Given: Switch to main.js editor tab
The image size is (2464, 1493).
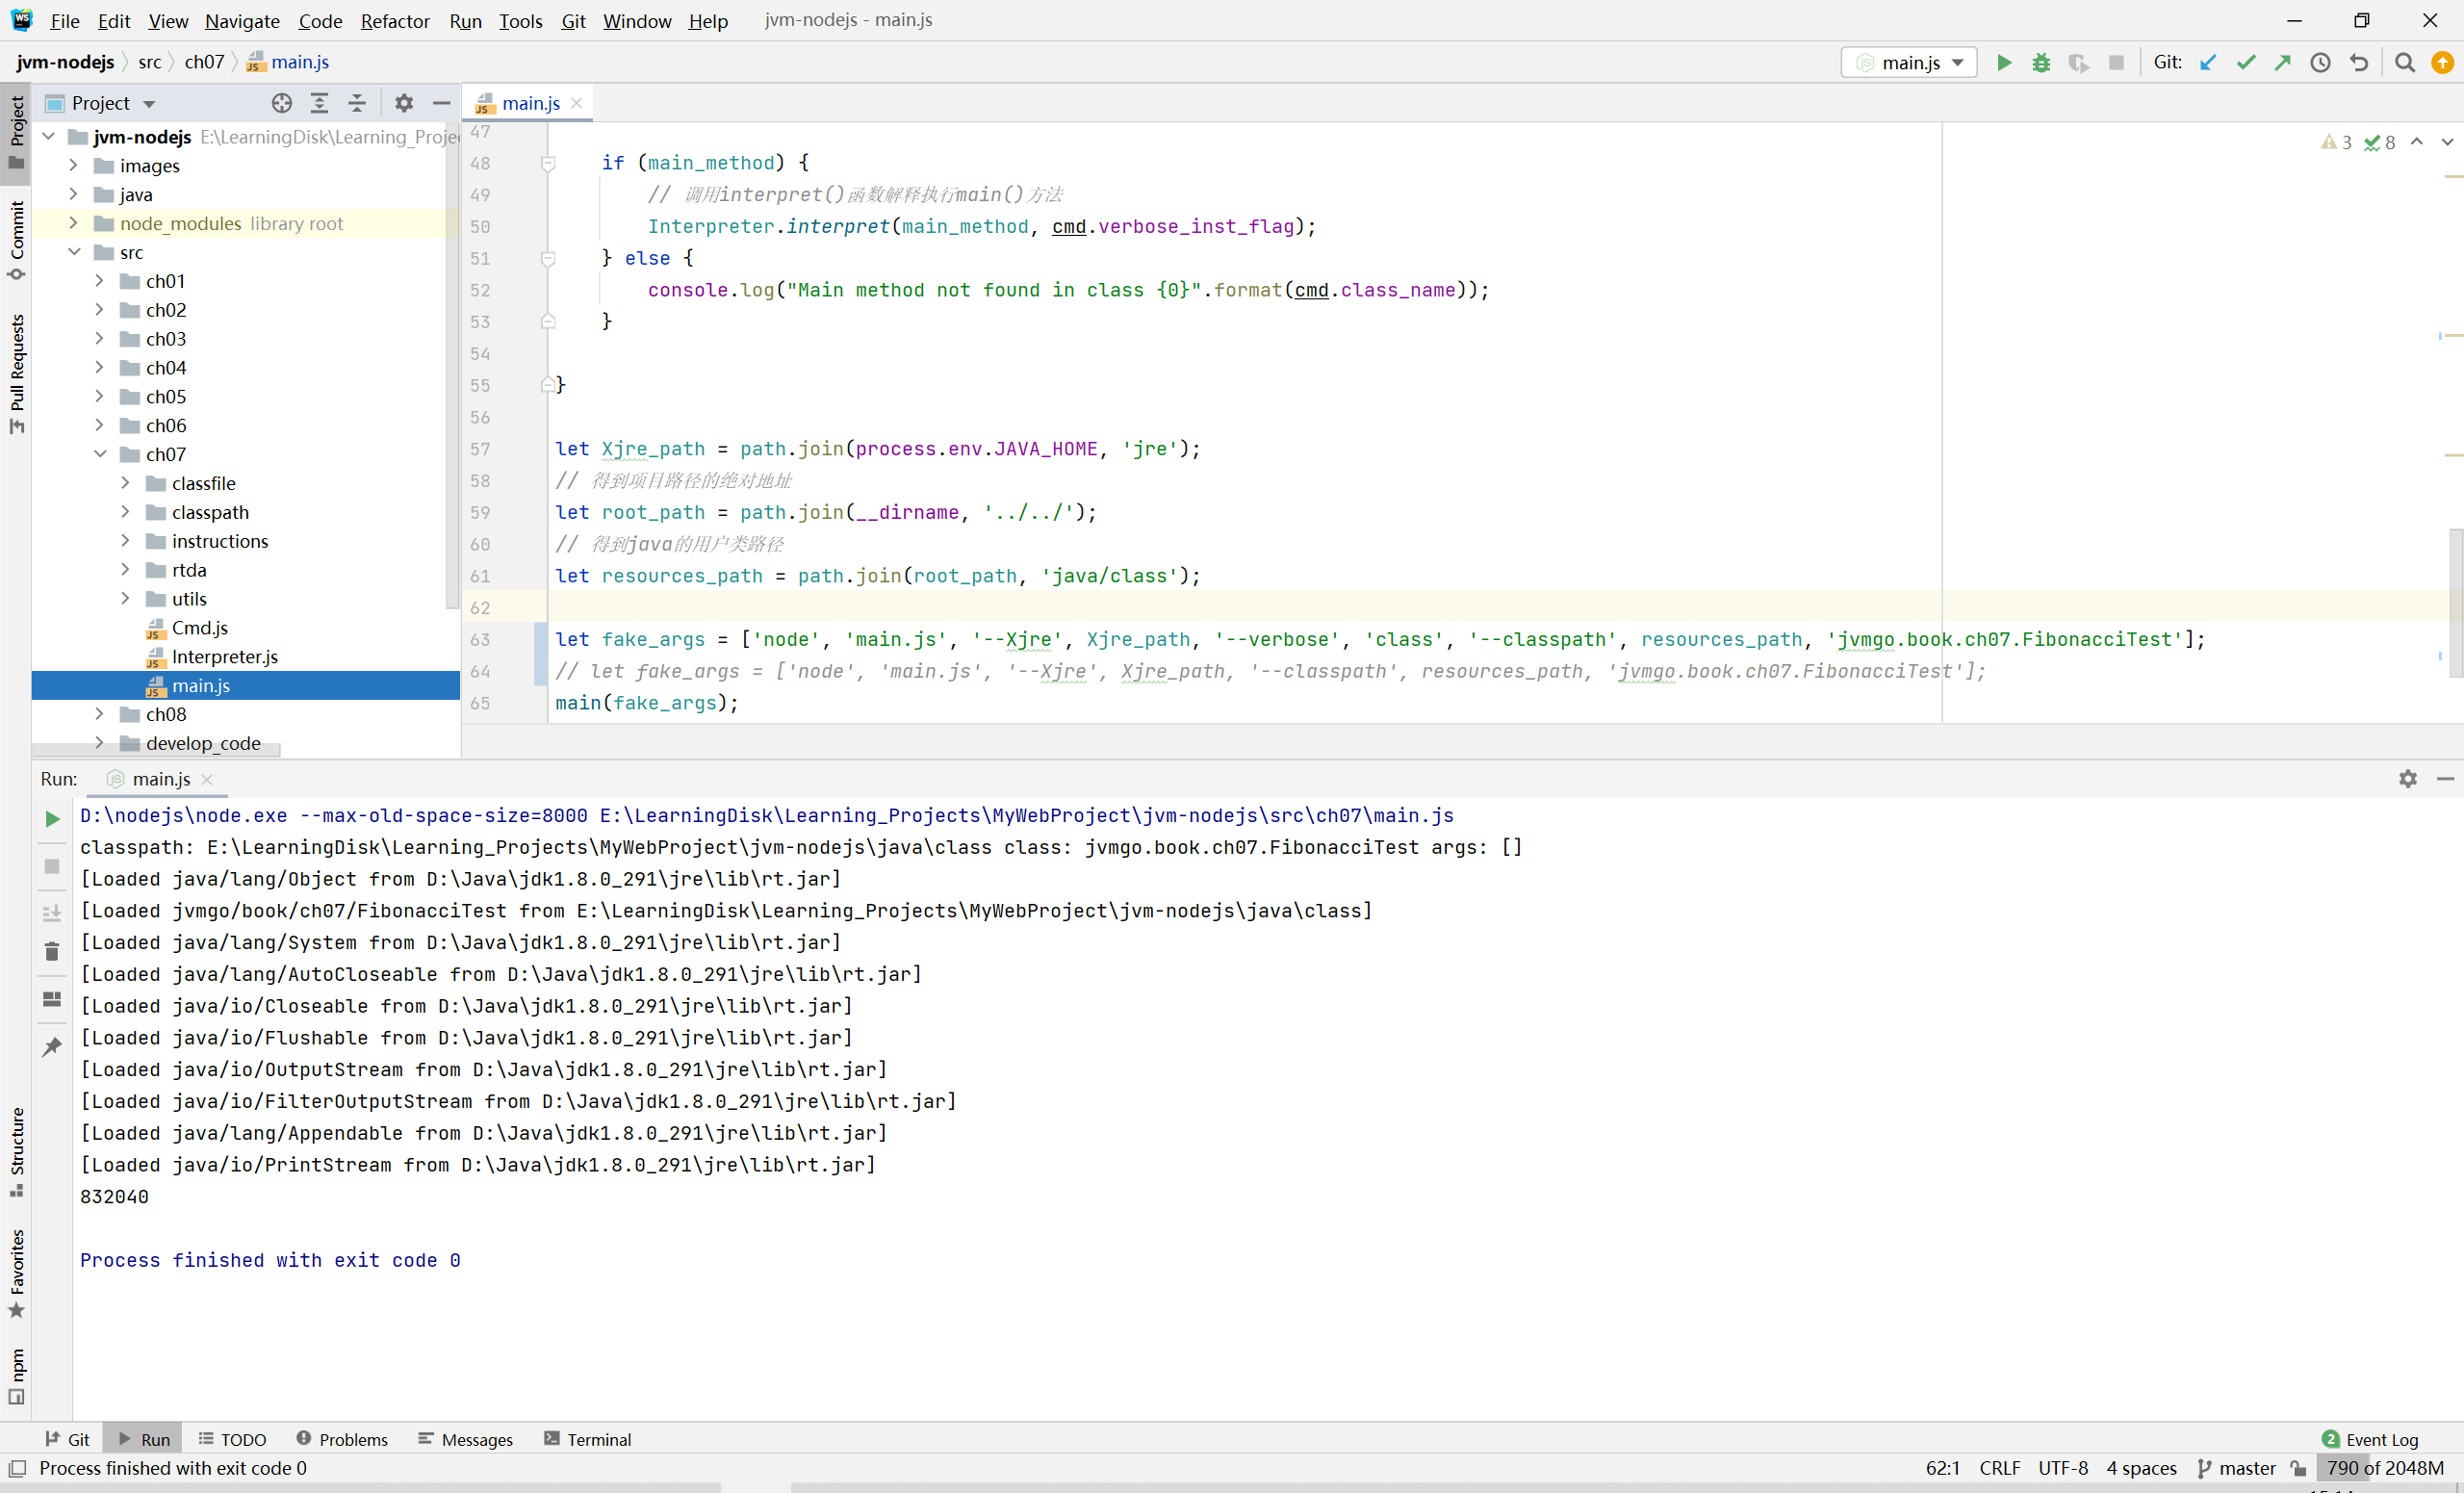Looking at the screenshot, I should pos(530,103).
